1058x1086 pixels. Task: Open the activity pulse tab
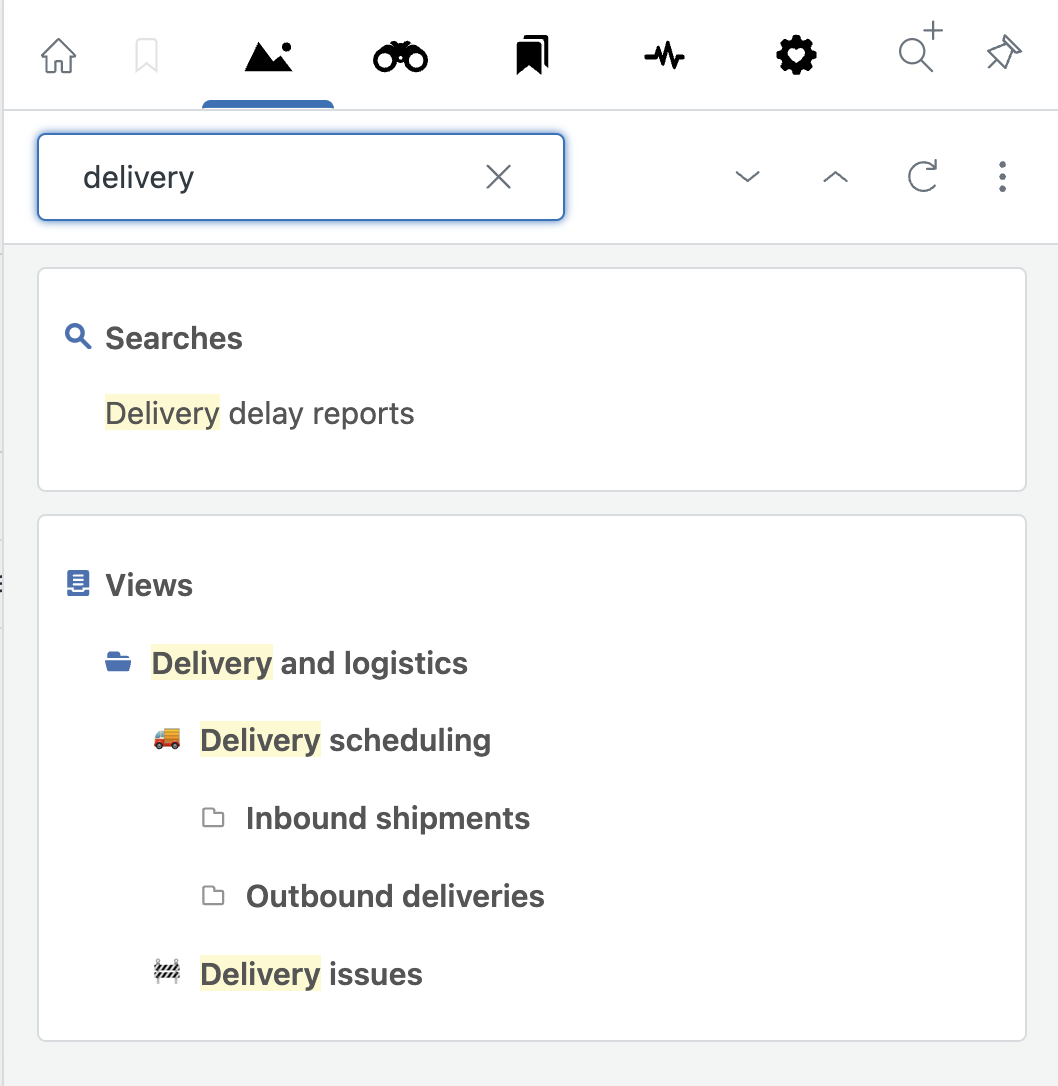click(x=664, y=55)
